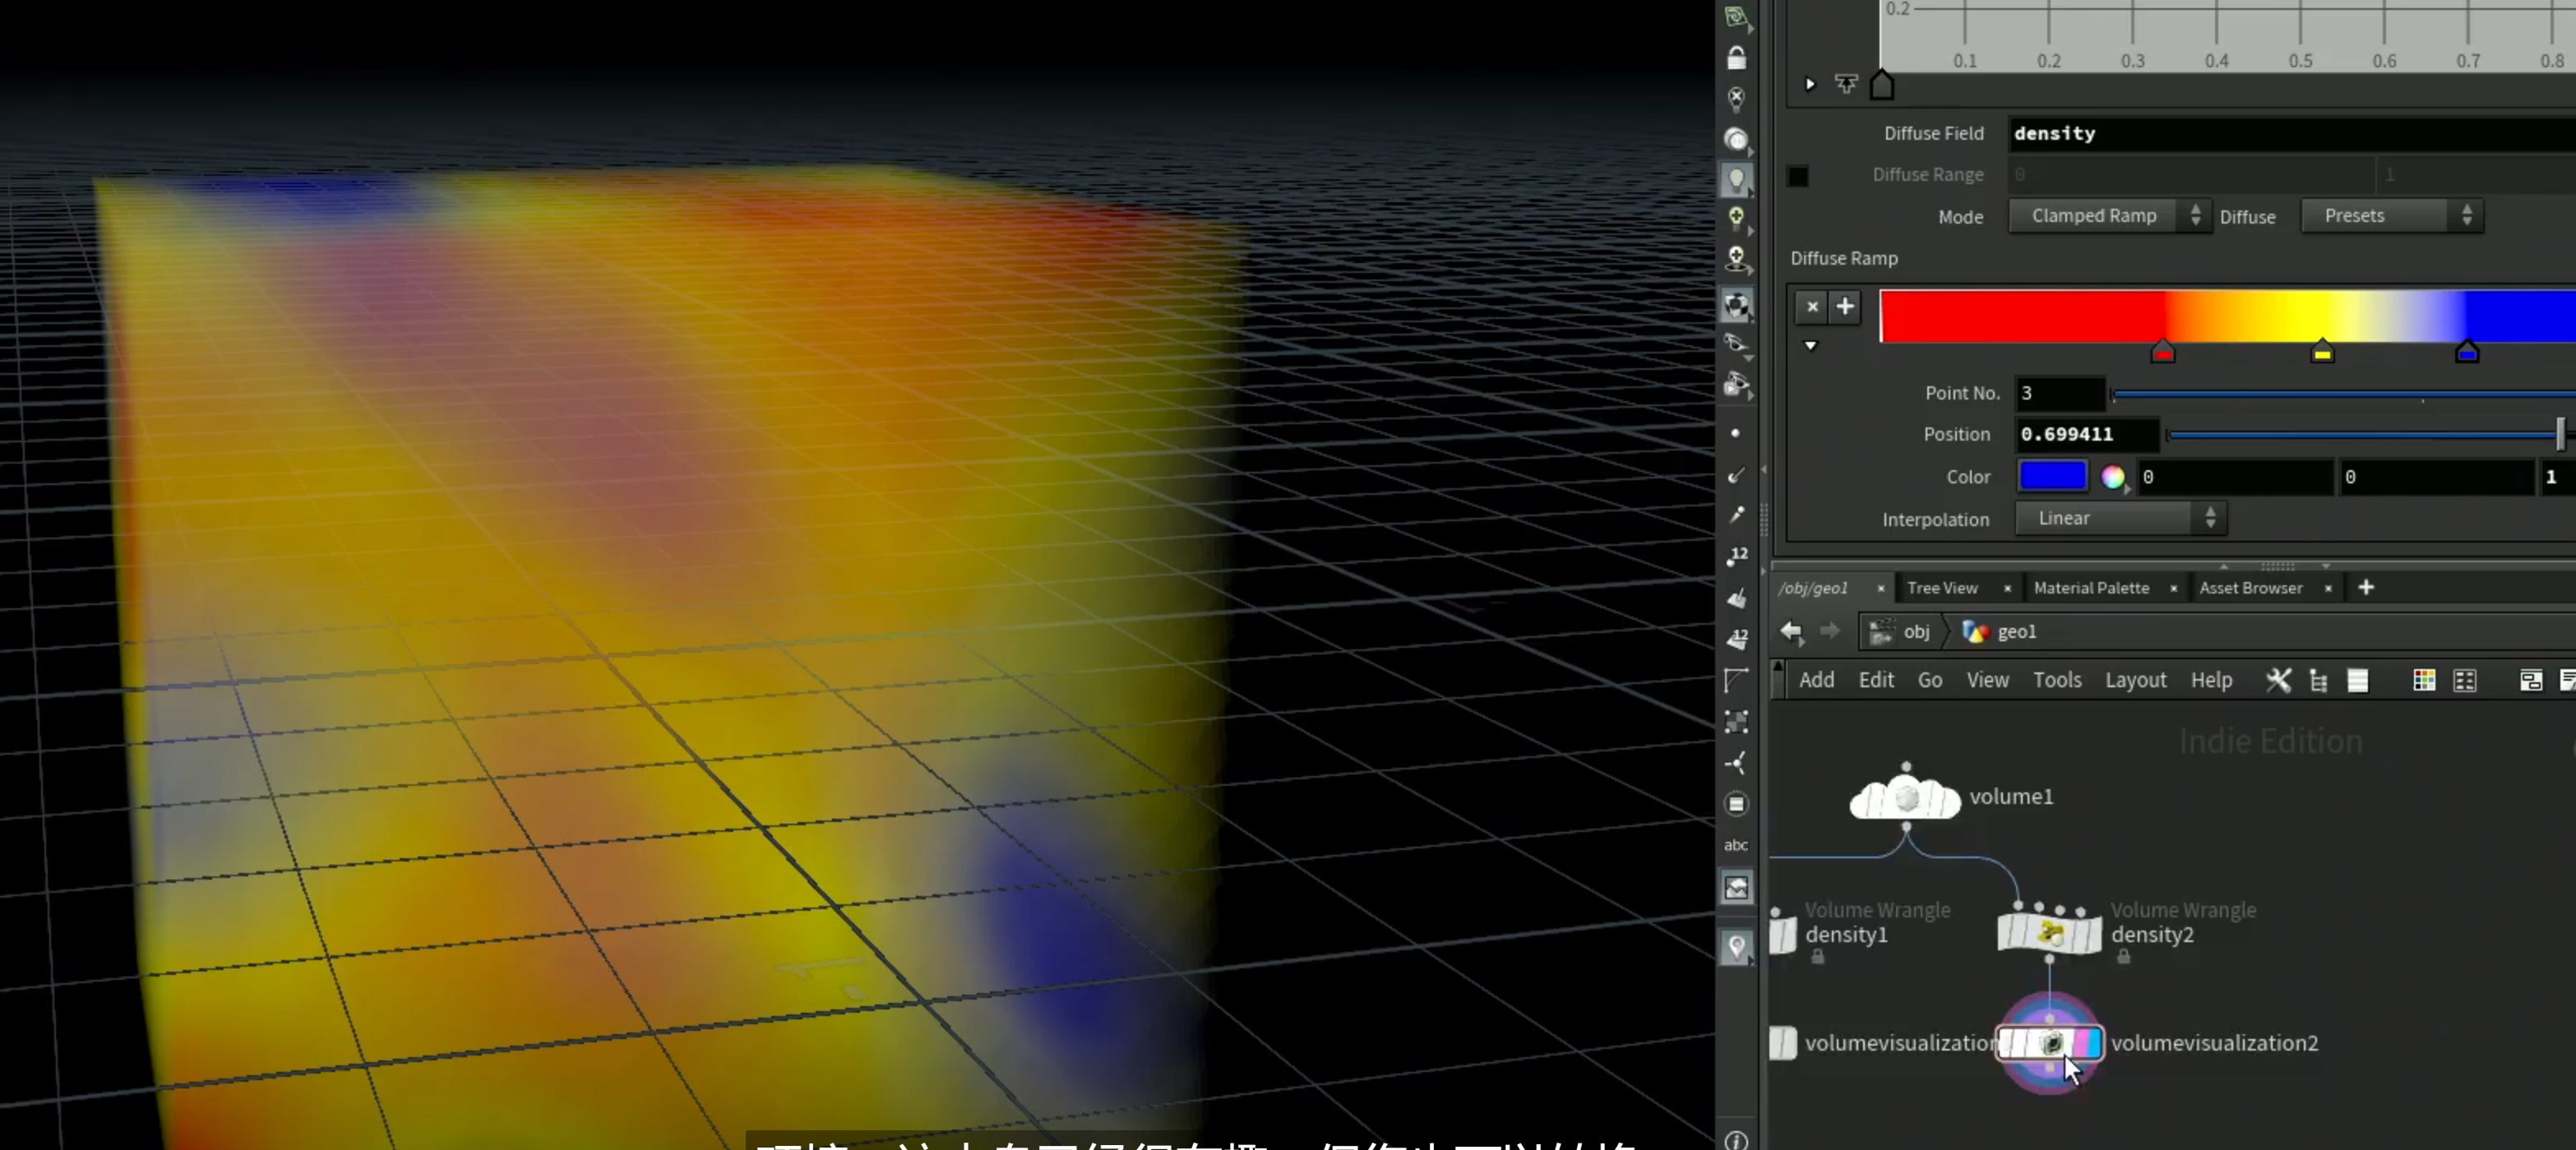The image size is (2576, 1150).
Task: Go back with the network navigation arrow
Action: click(x=1791, y=632)
